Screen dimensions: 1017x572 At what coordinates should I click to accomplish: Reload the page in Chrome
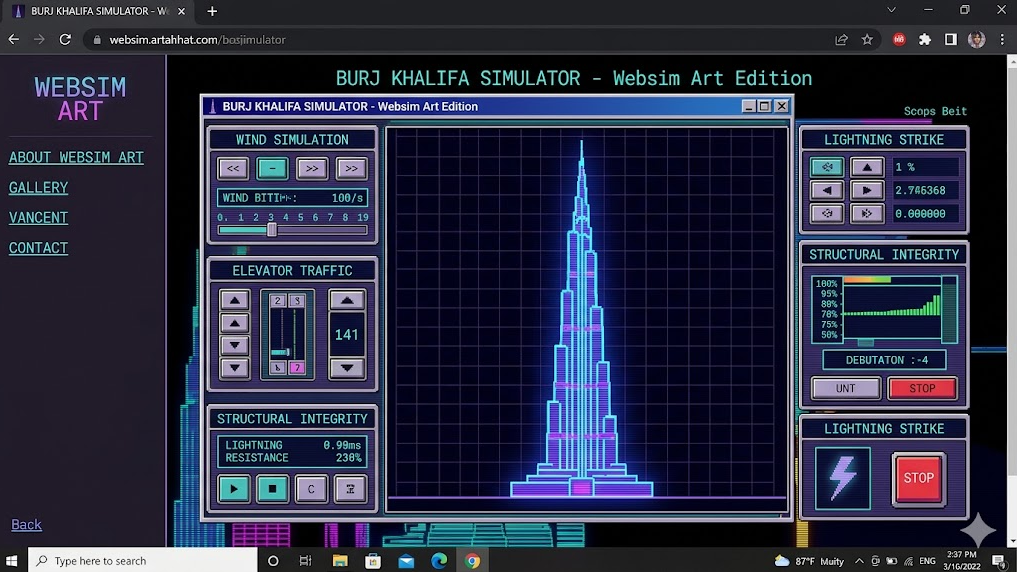[65, 40]
